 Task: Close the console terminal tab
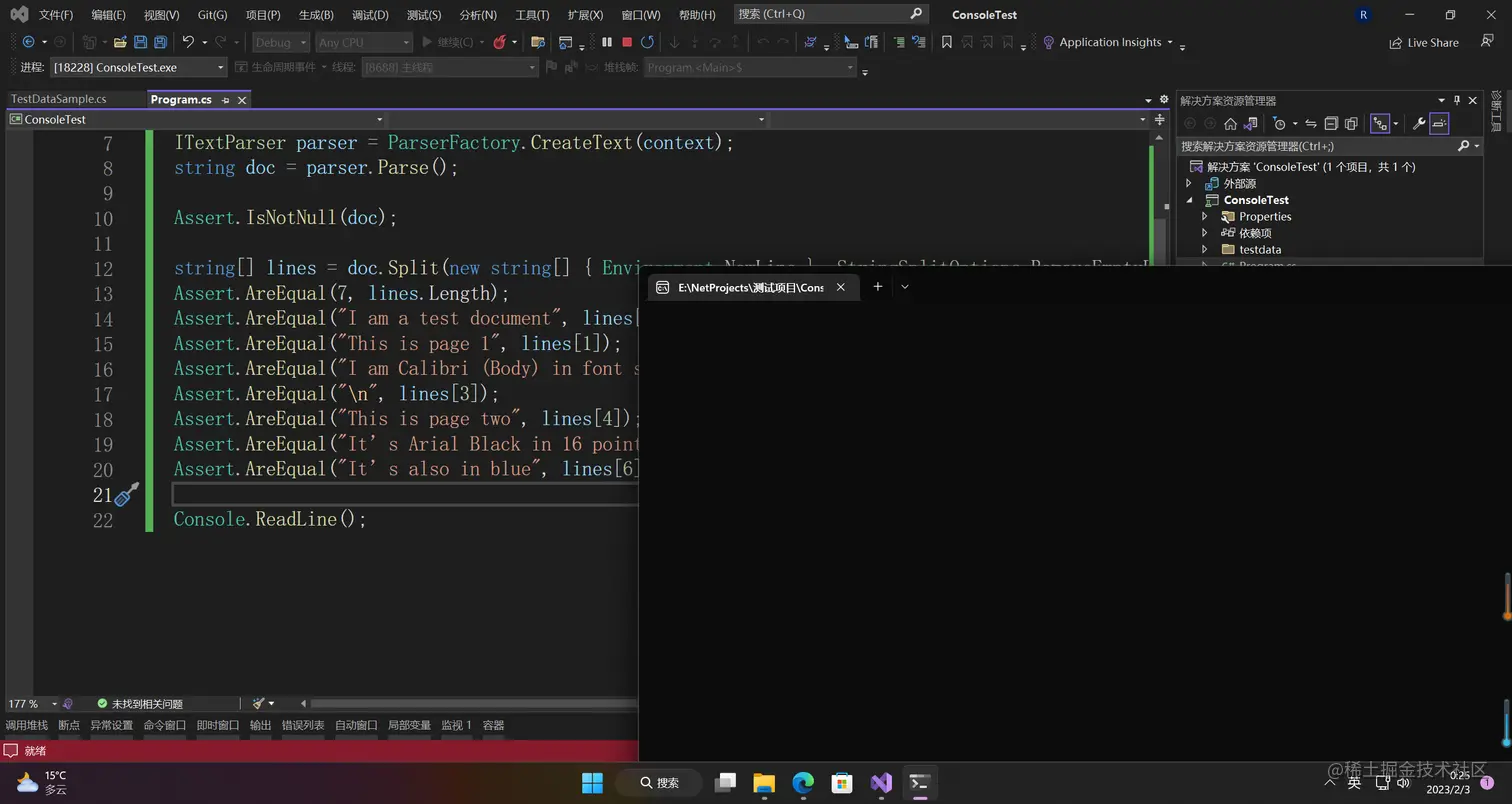coord(841,287)
